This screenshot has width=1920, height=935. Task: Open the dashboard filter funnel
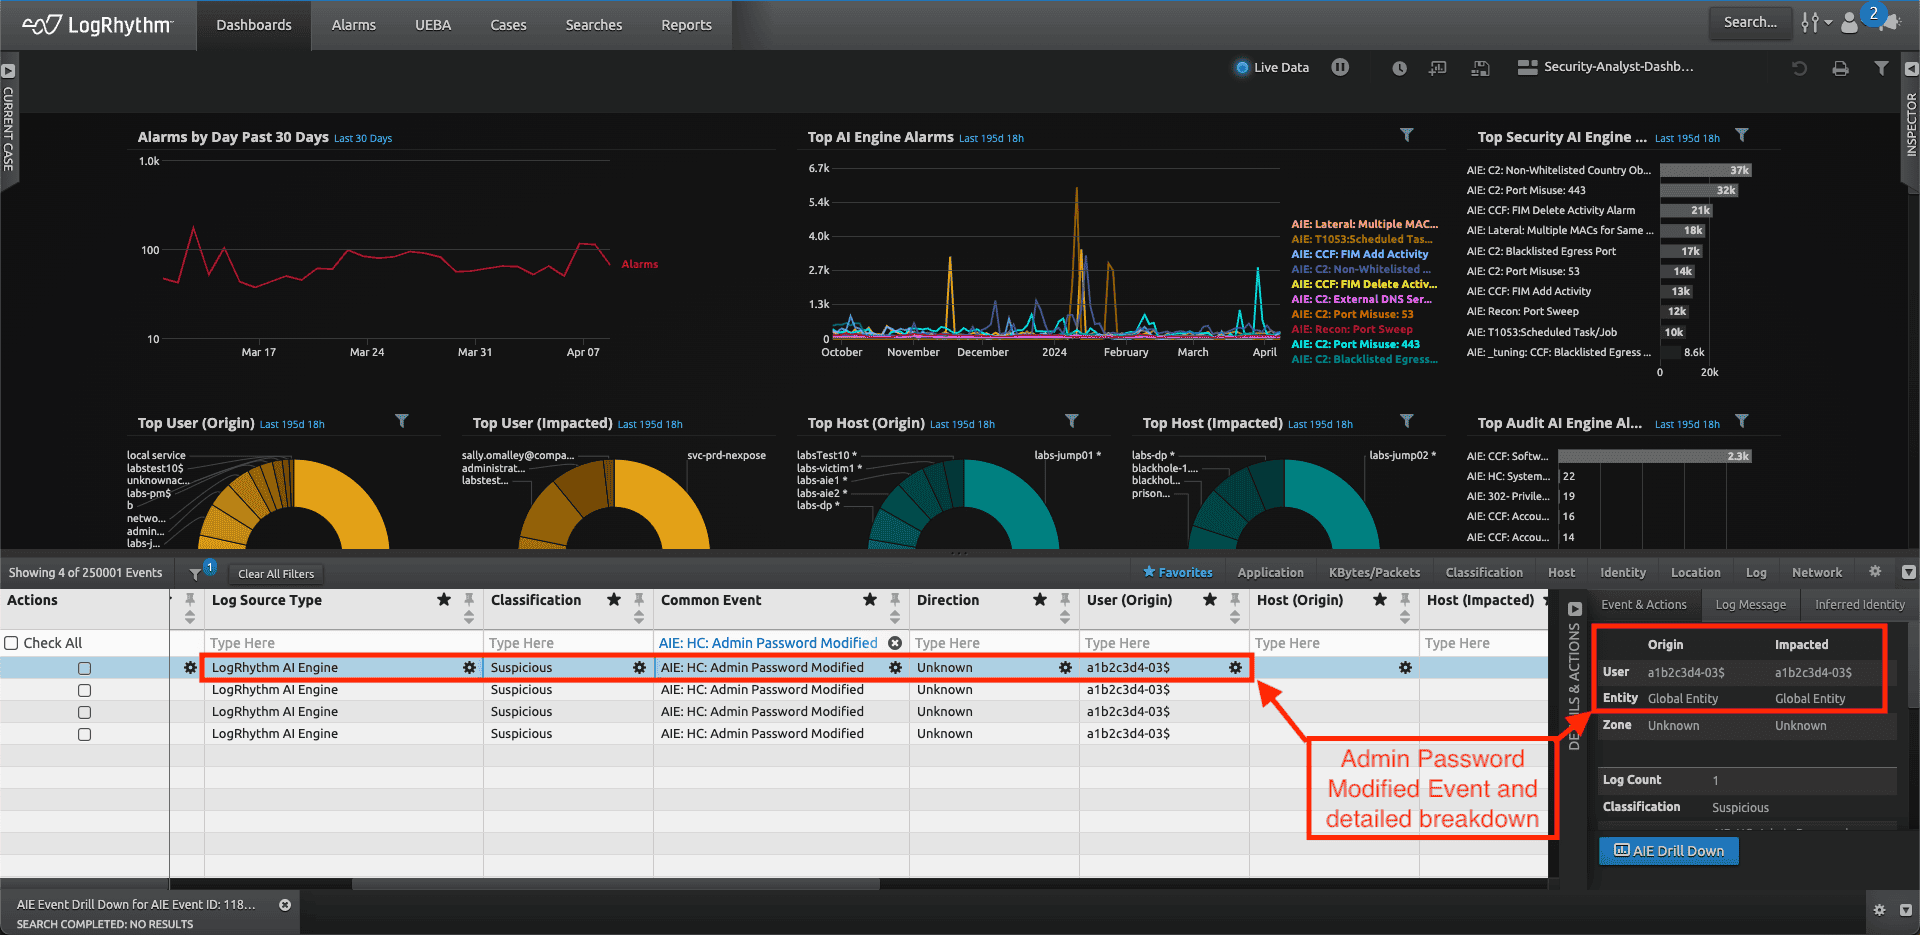point(1881,68)
